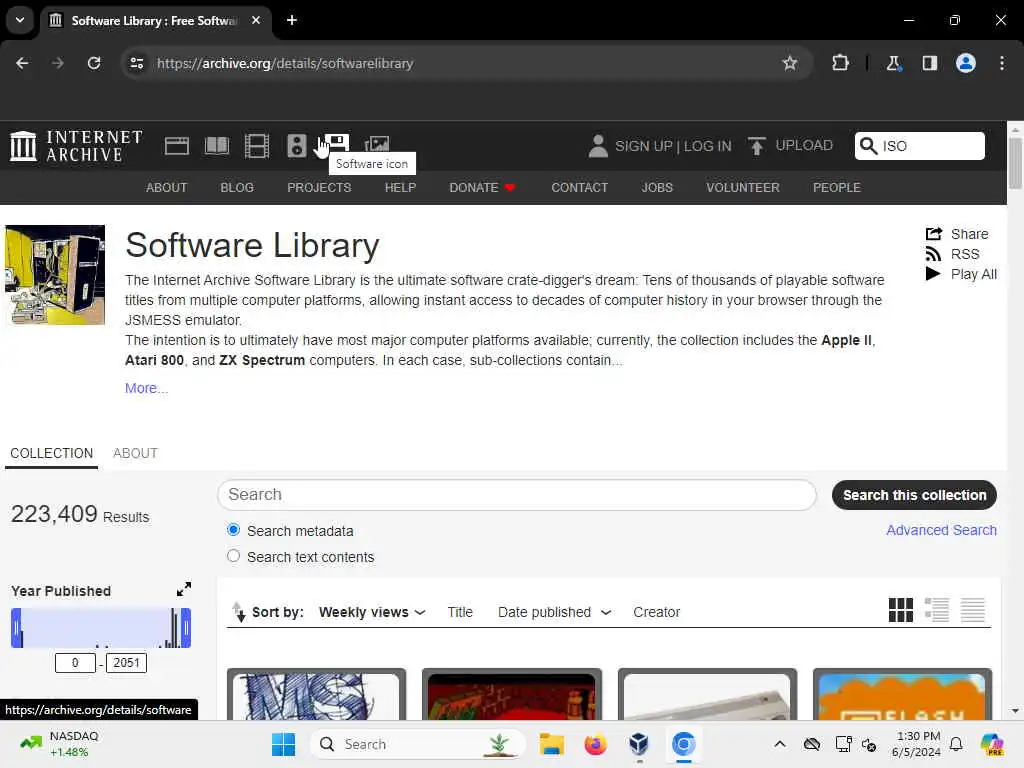The width and height of the screenshot is (1024, 768).
Task: Reload the page
Action: pos(94,63)
